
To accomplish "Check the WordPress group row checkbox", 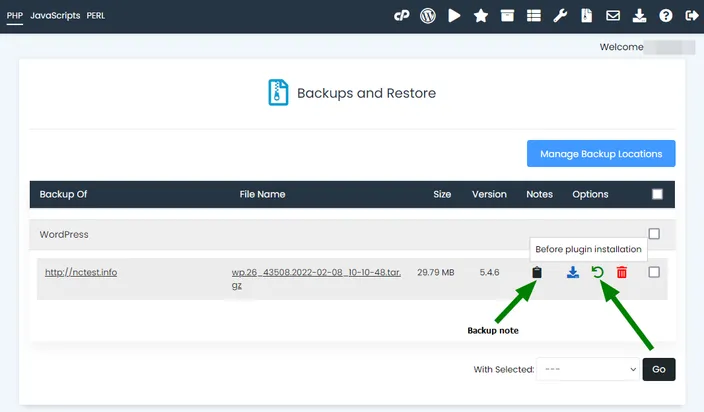I will (x=654, y=234).
